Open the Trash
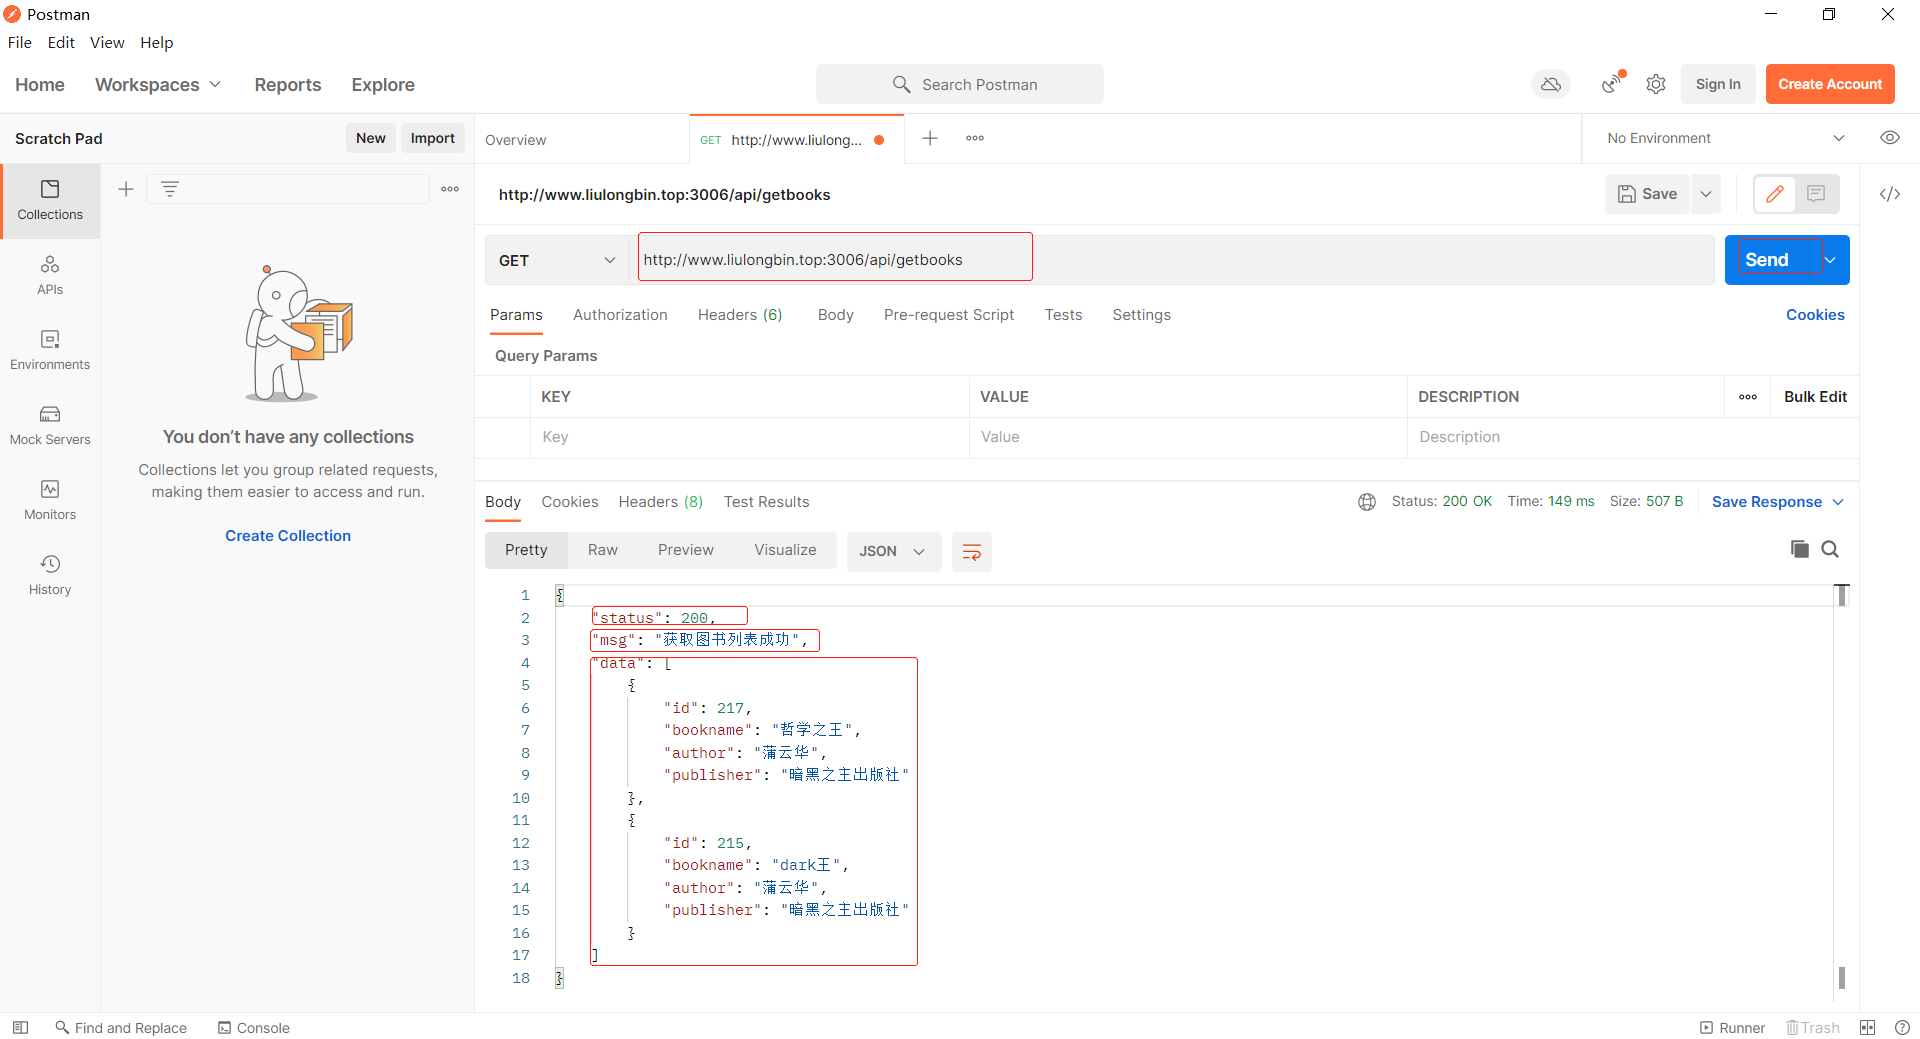 click(x=1813, y=1028)
